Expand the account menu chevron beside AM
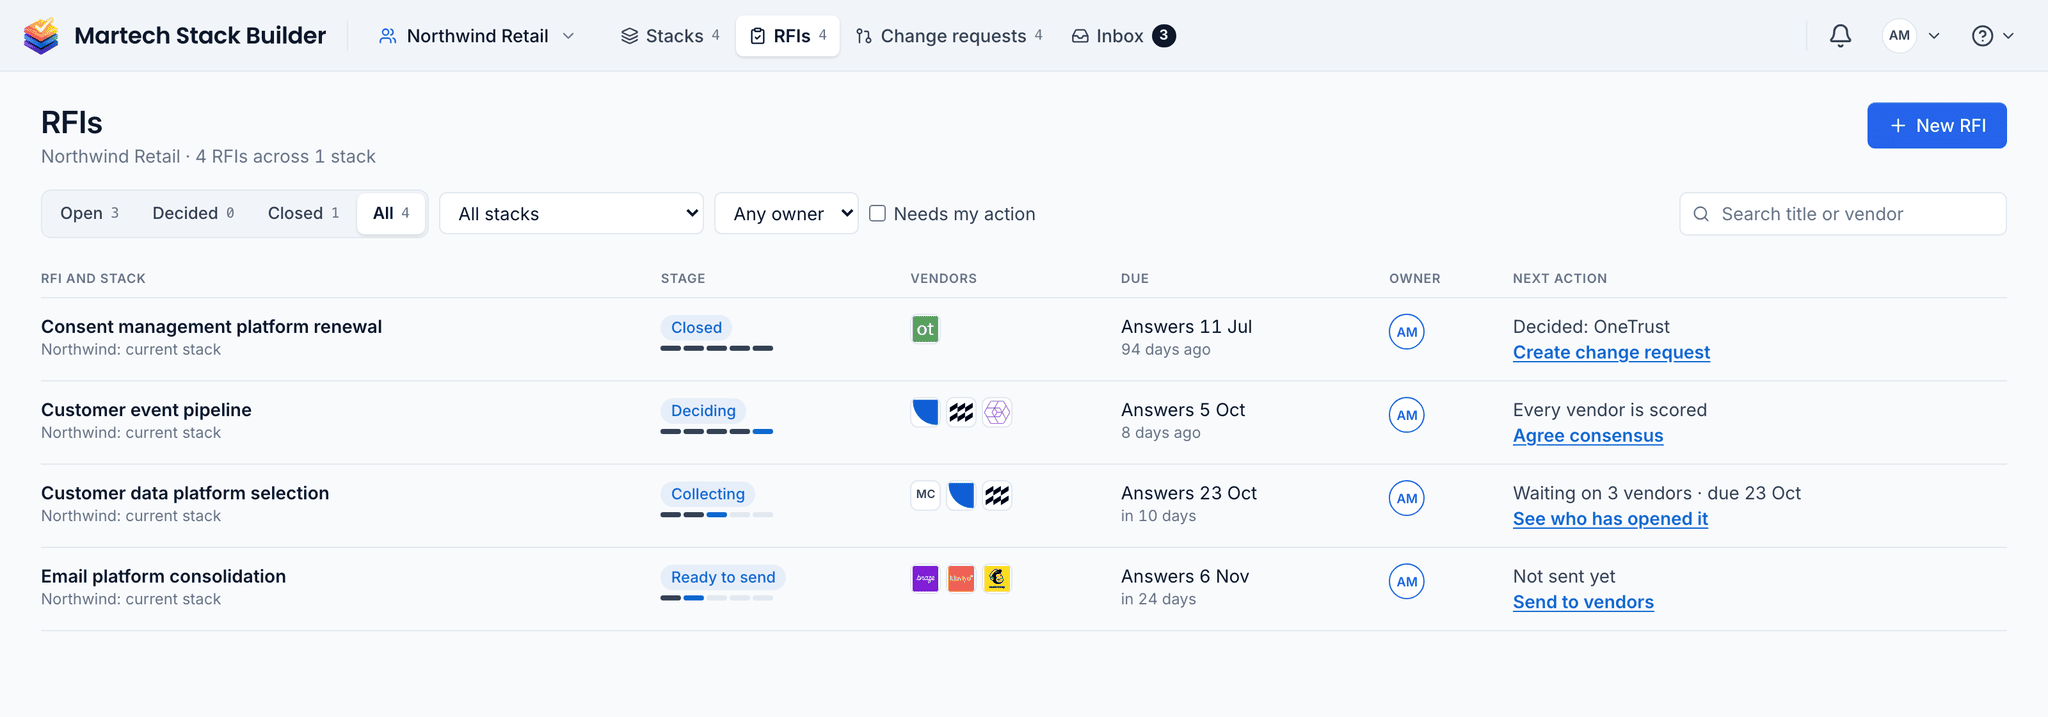This screenshot has width=2048, height=717. 1934,36
